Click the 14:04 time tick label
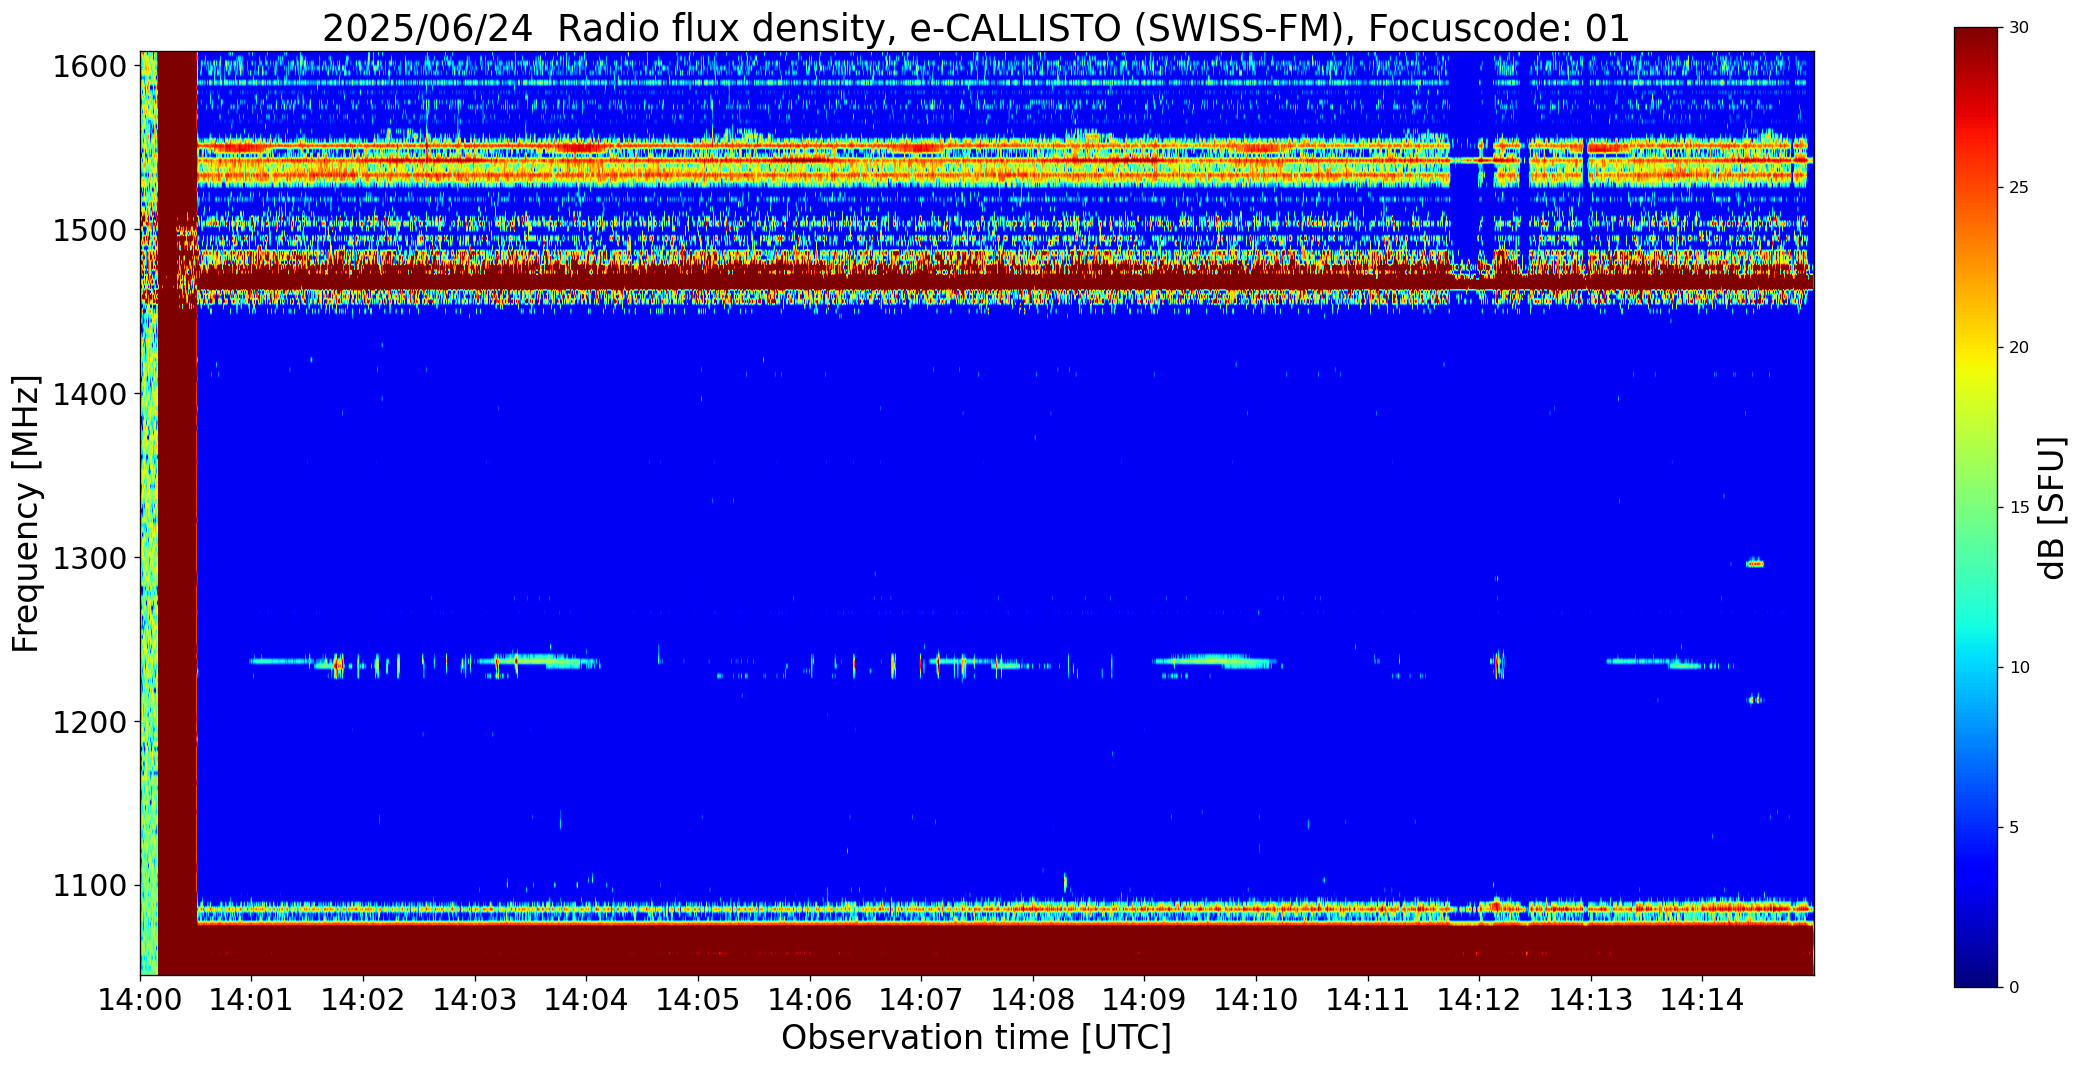2082x1067 pixels. click(x=586, y=1000)
